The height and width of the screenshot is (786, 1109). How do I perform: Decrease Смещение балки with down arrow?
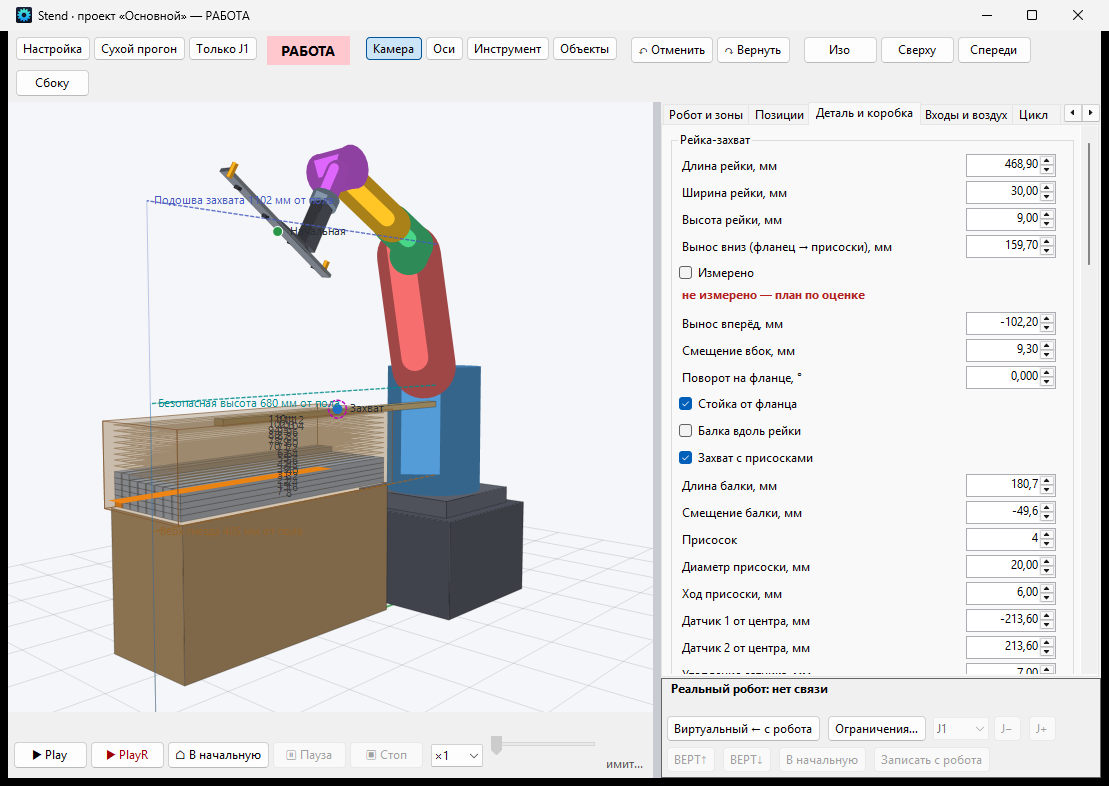(1047, 516)
